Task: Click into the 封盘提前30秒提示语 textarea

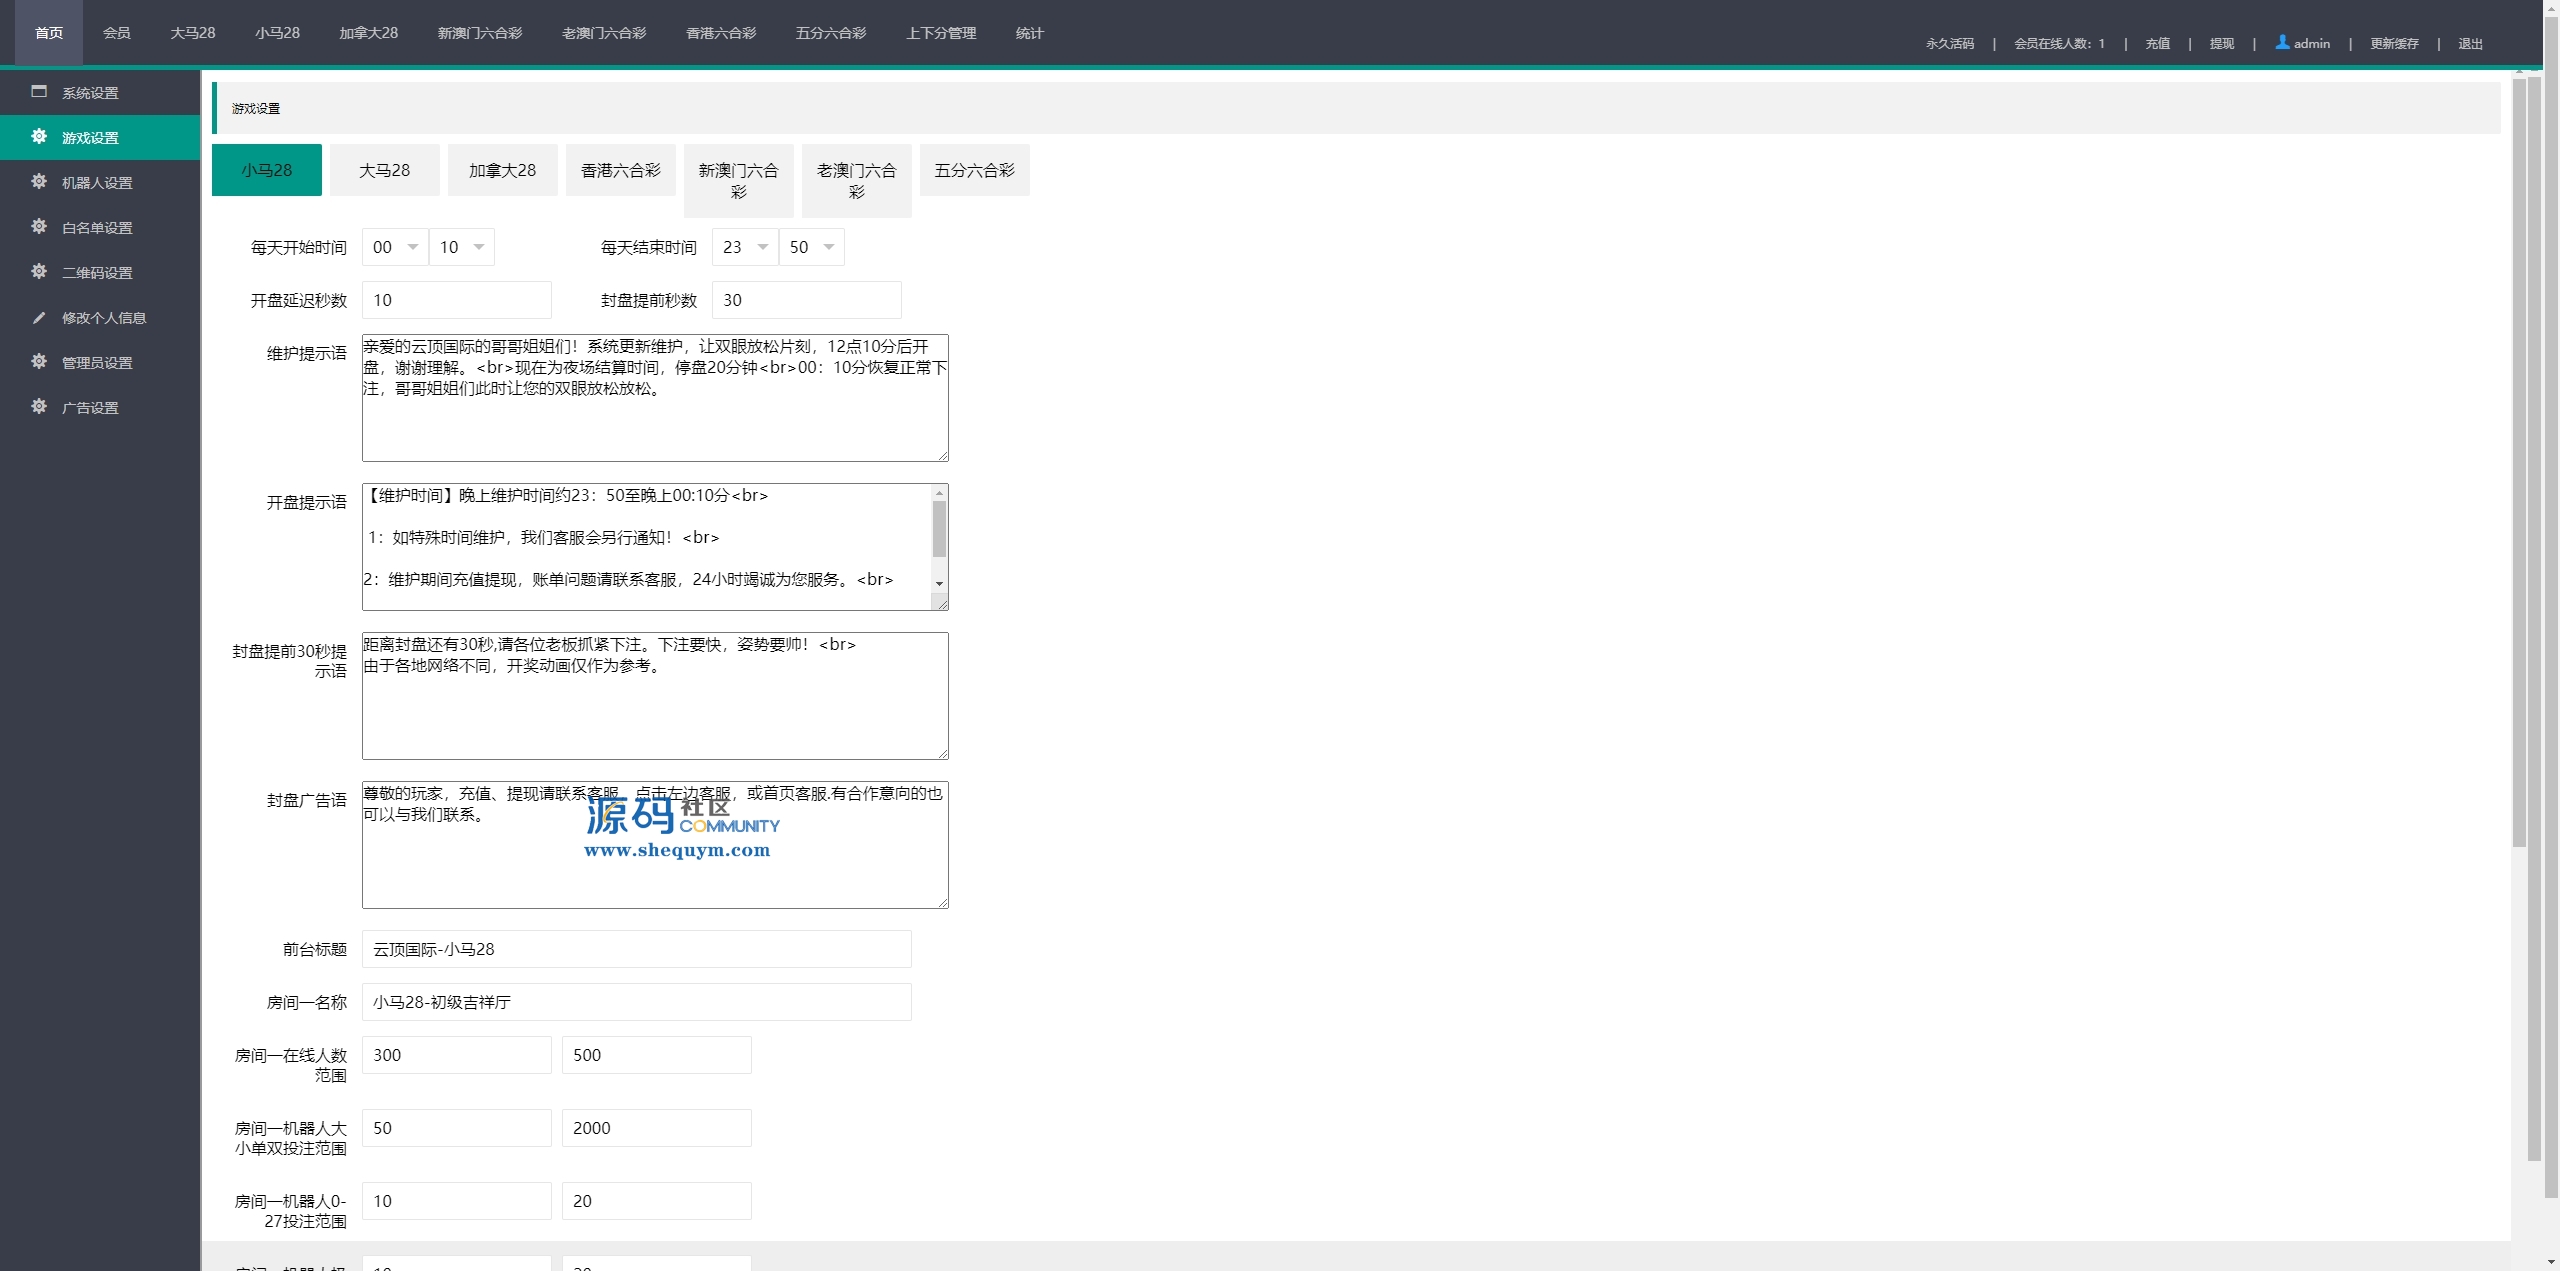Action: click(655, 696)
